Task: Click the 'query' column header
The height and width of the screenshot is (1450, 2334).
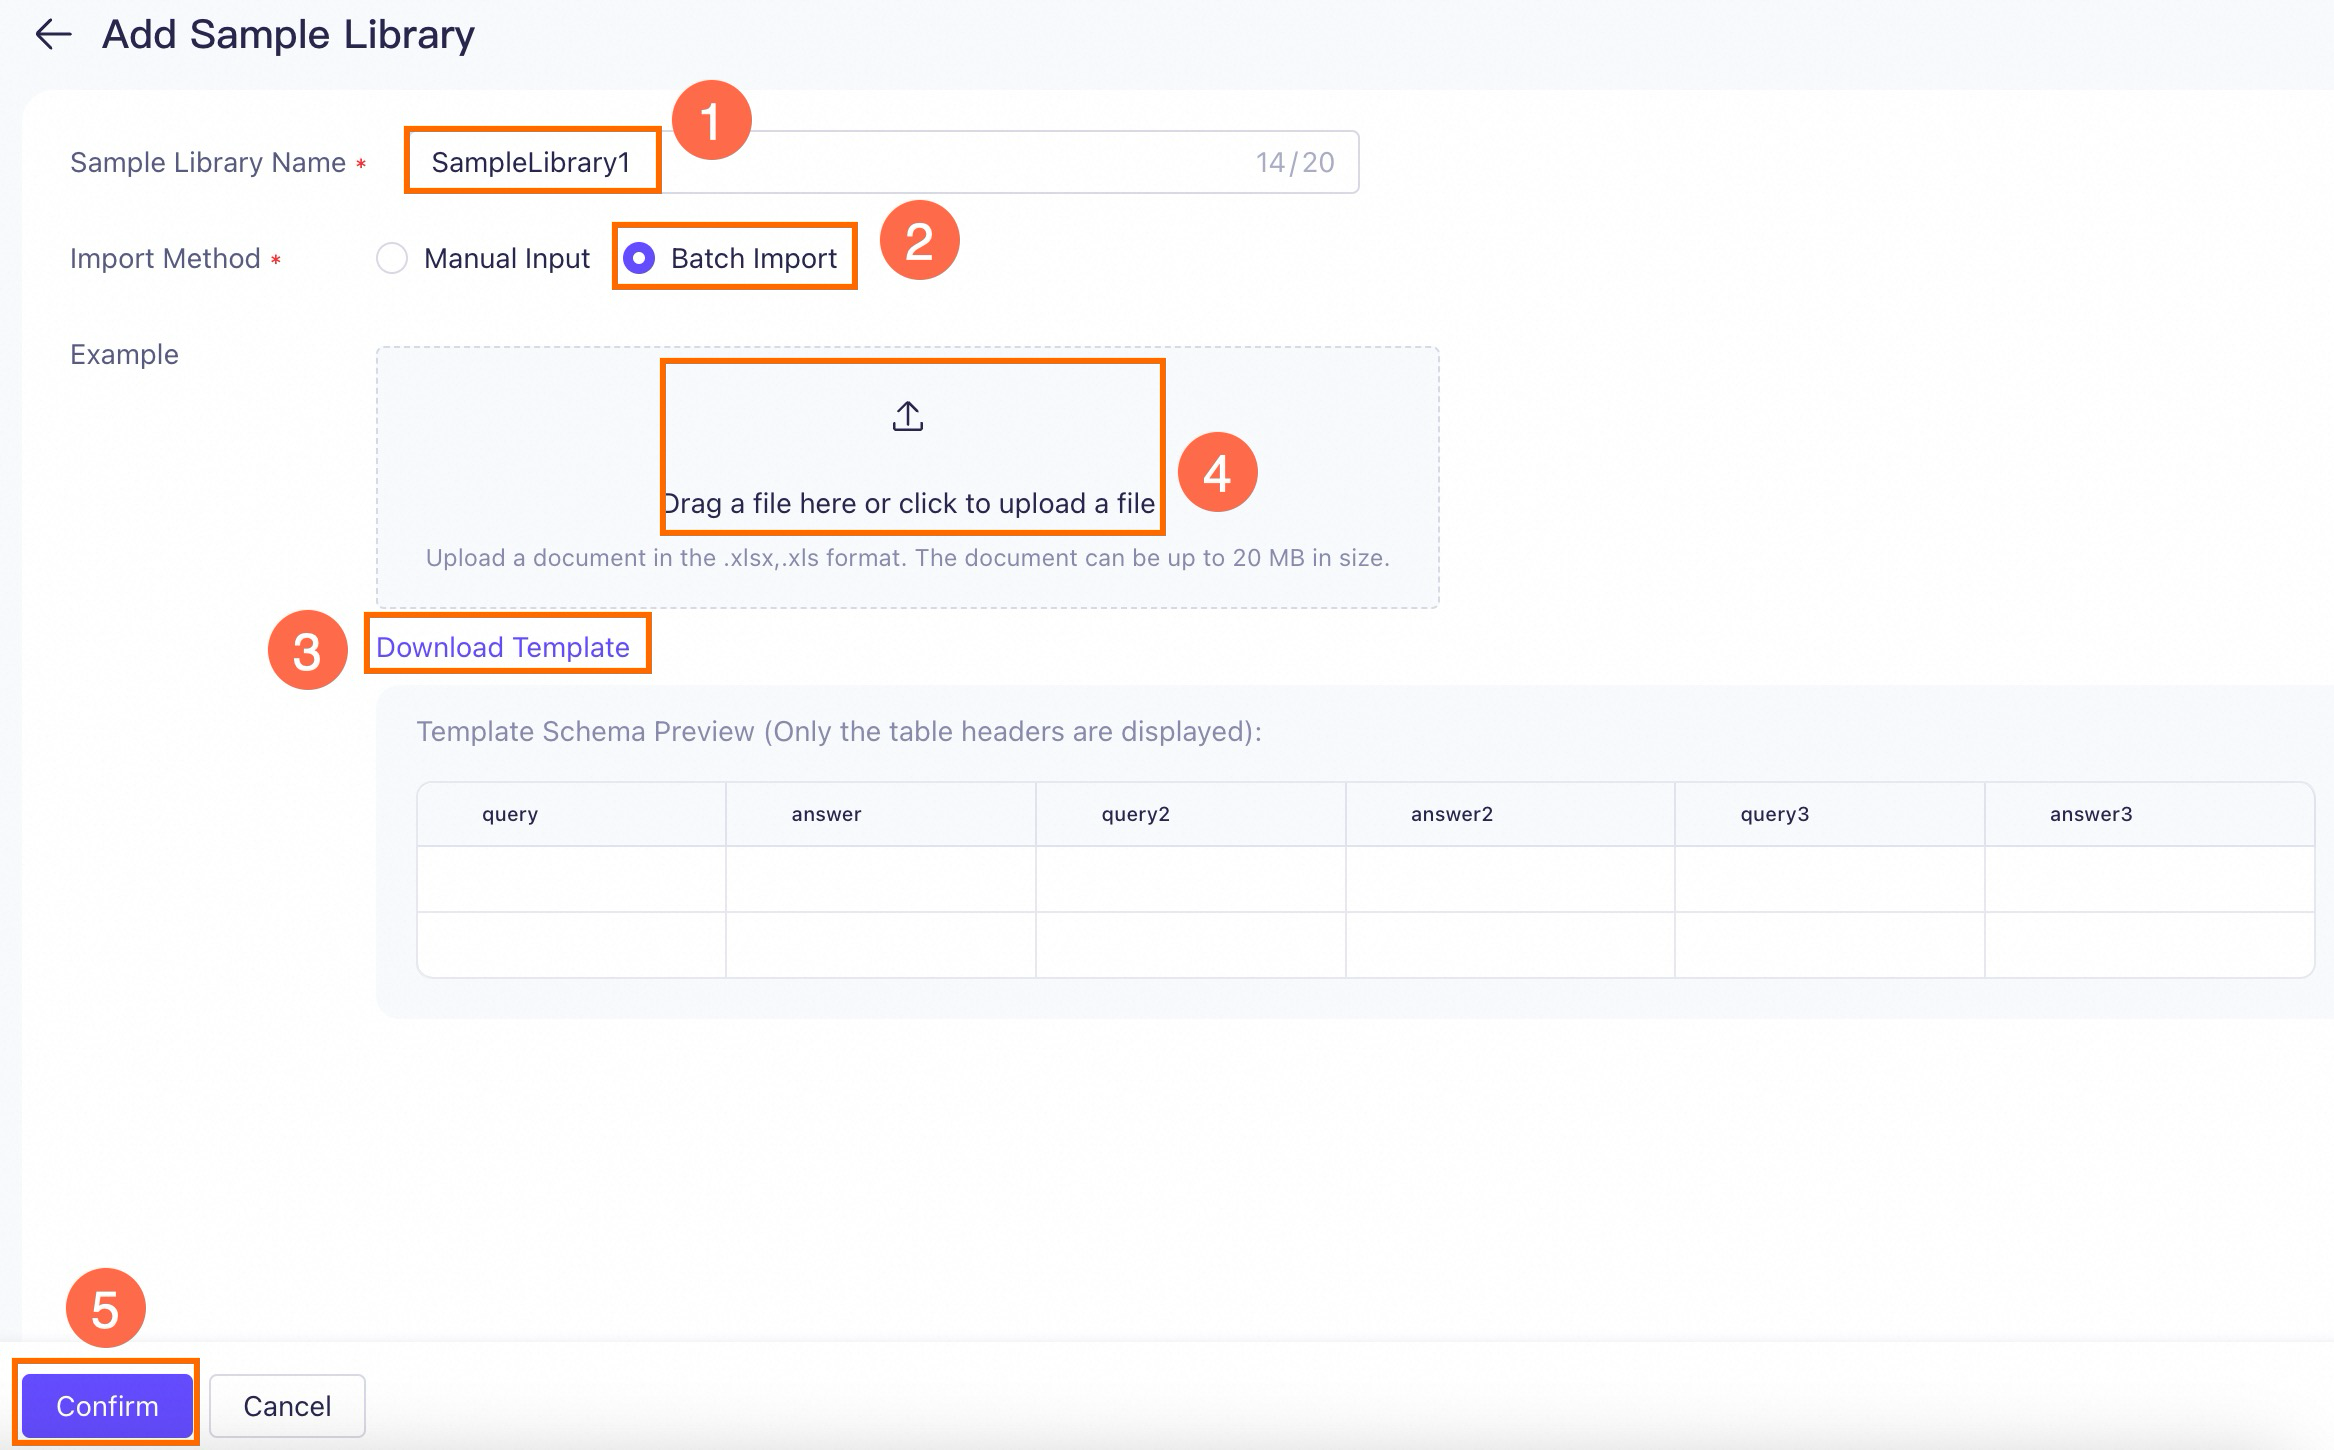Action: click(571, 814)
